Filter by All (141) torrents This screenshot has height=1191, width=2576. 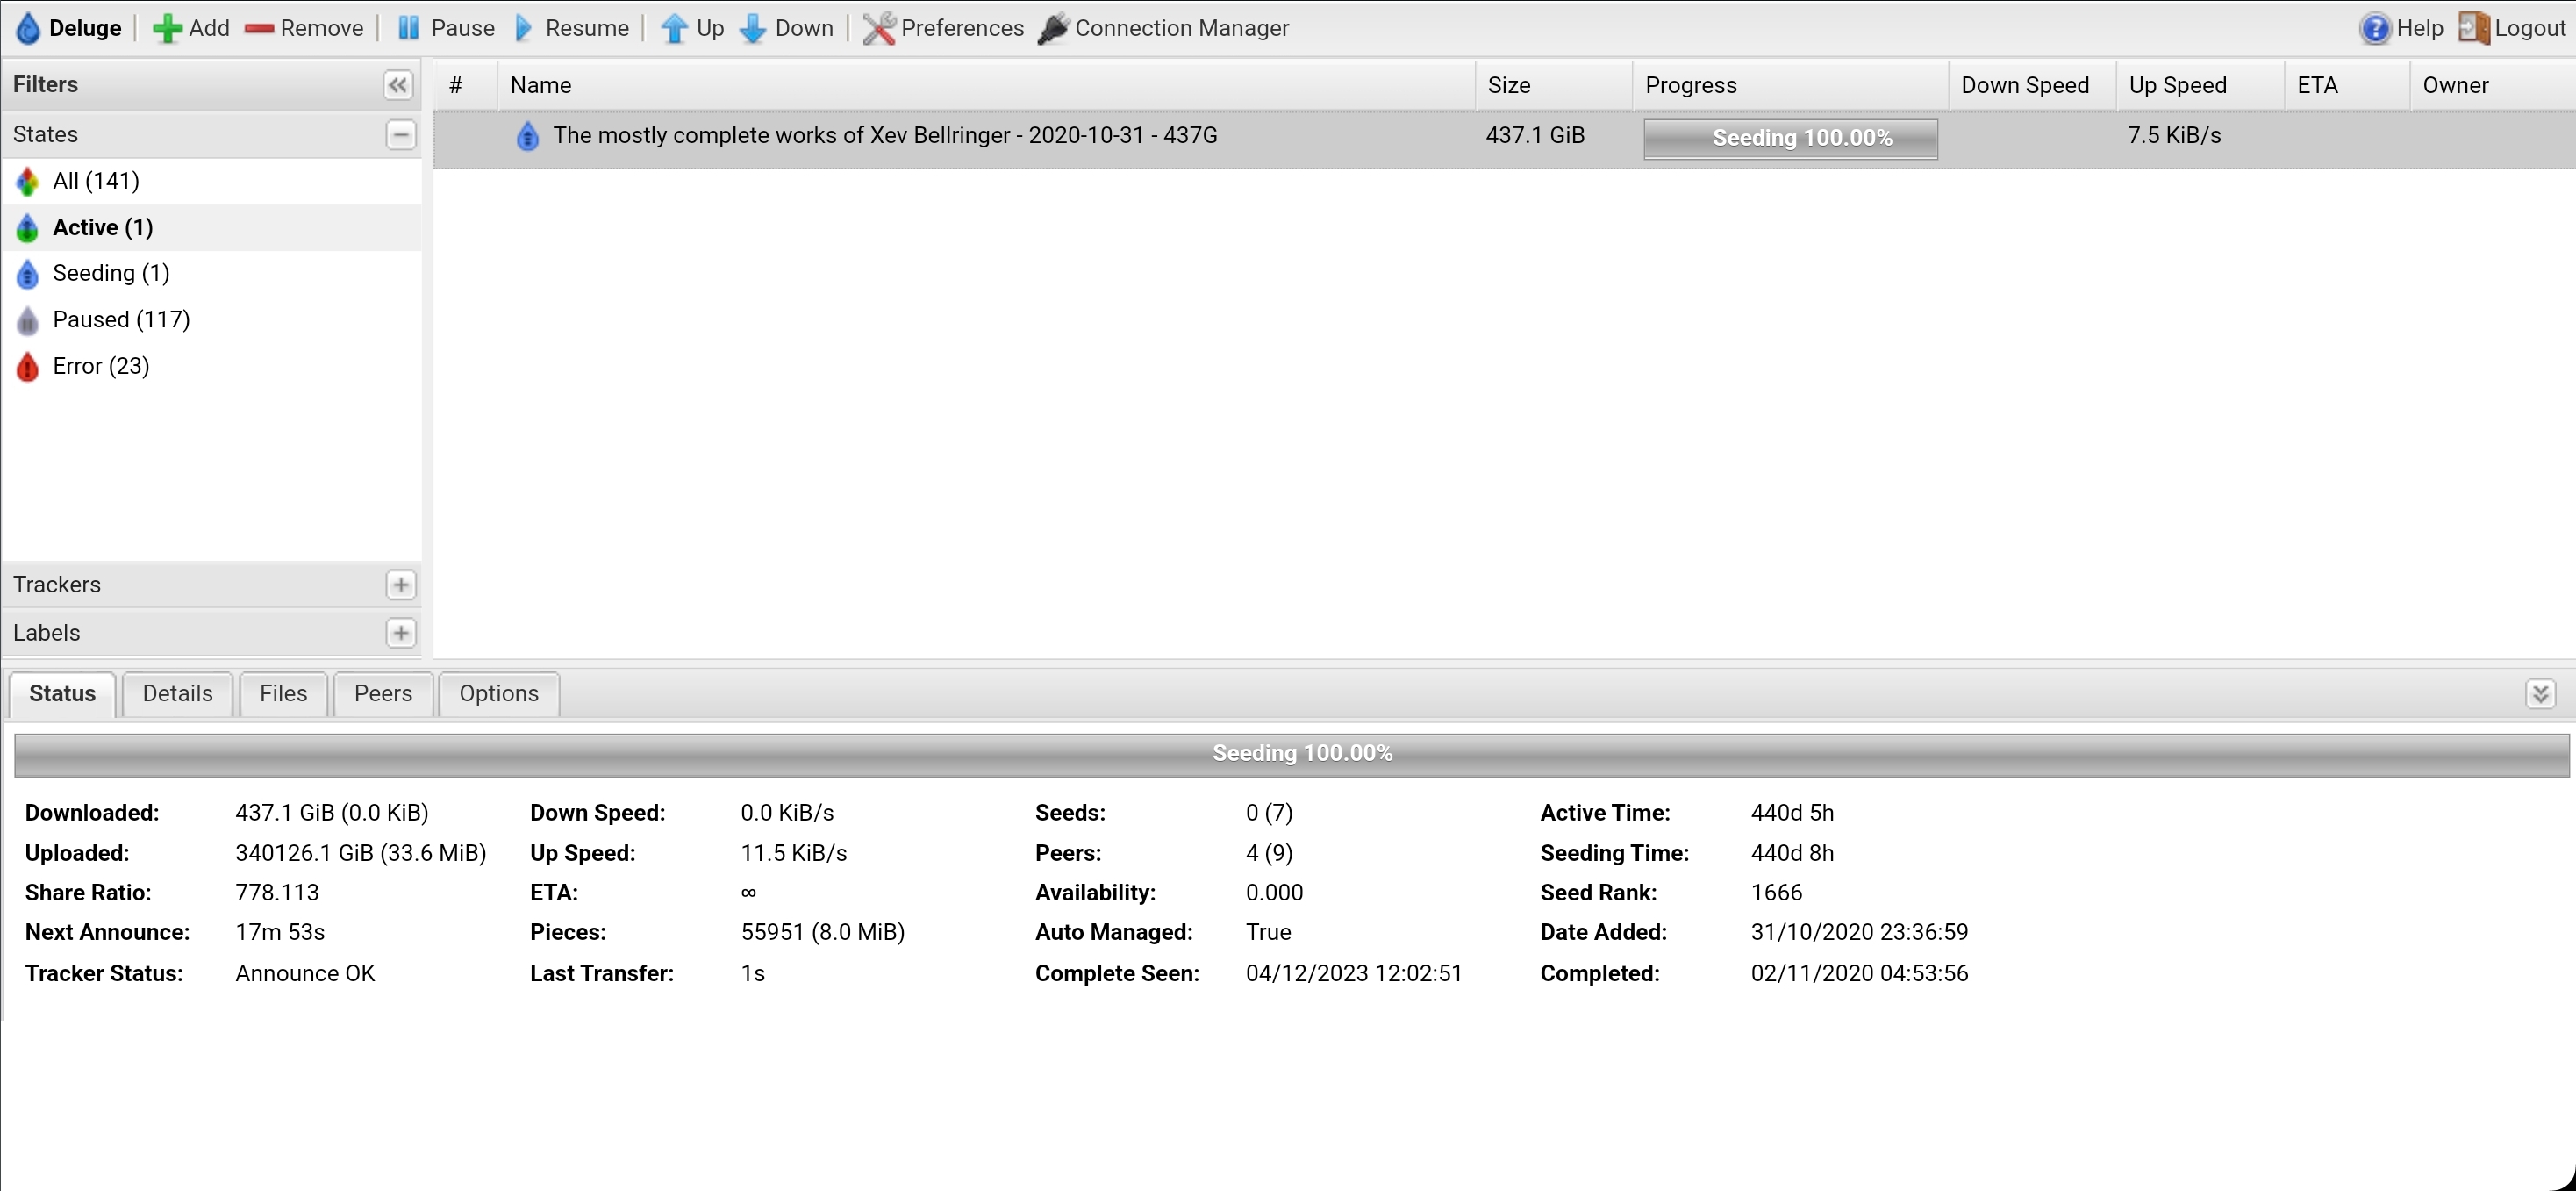(x=211, y=181)
